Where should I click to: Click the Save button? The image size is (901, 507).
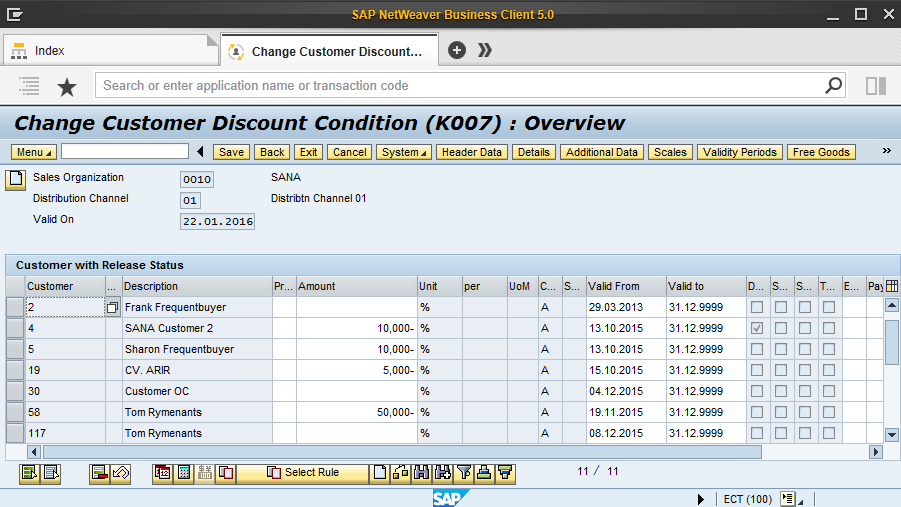coord(232,152)
